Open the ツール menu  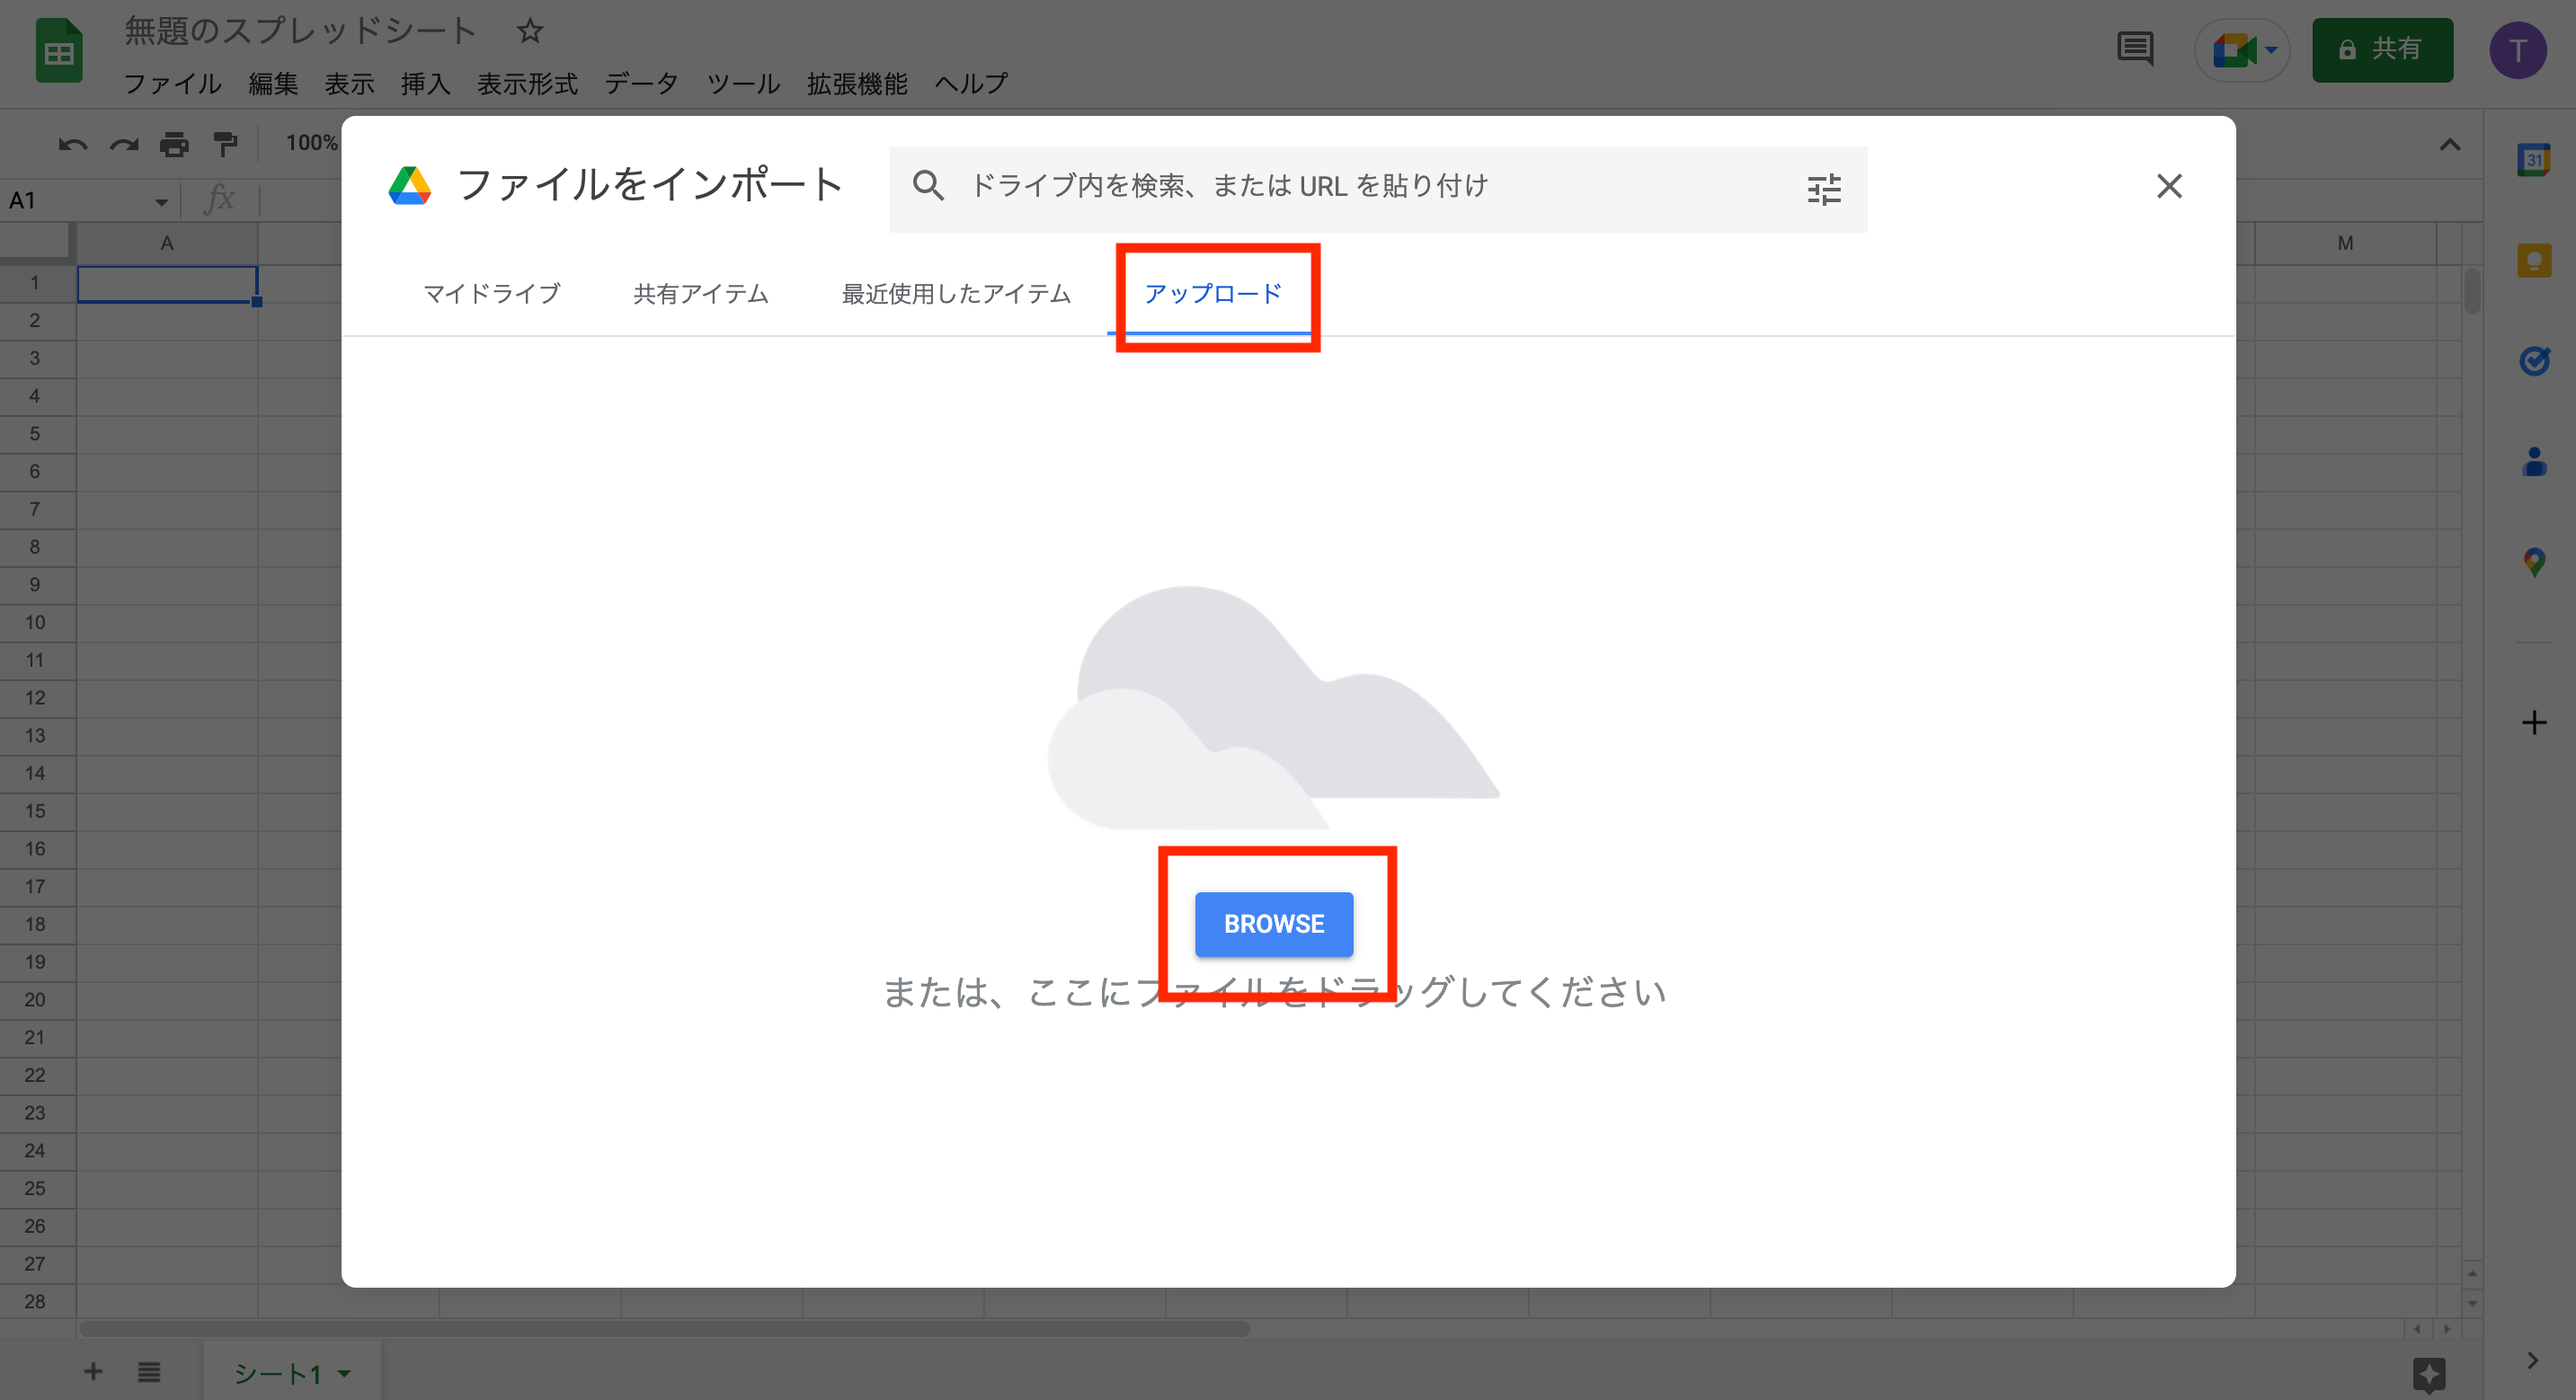click(743, 84)
